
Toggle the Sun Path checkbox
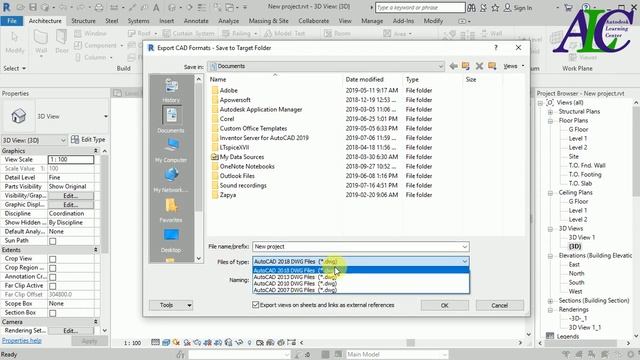tap(53, 241)
